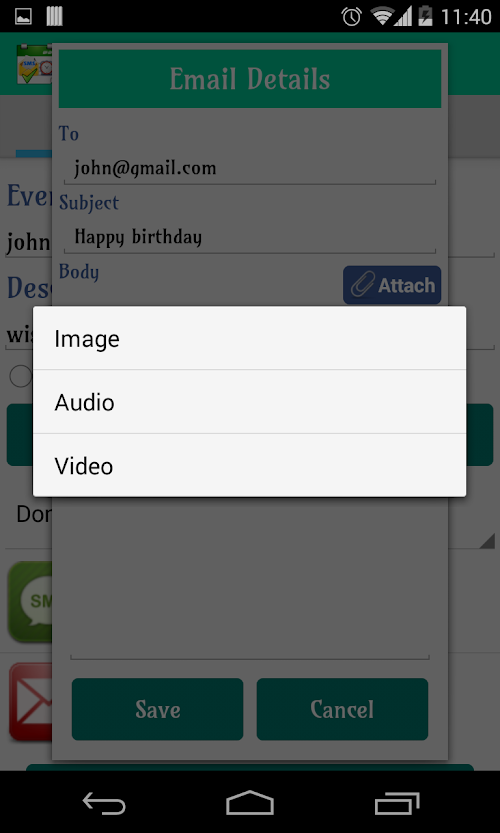Tap the Android home navigation icon

[250, 803]
